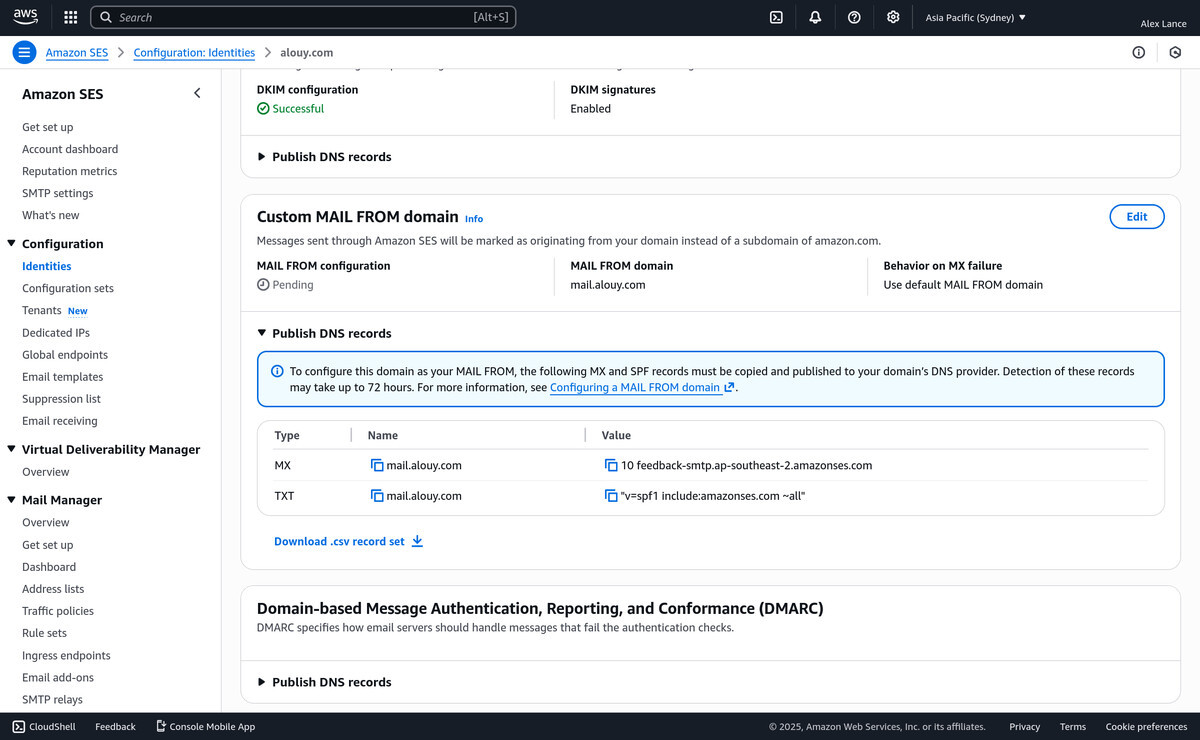
Task: Open the Asia Pacific (Sydney) region dropdown
Action: [x=975, y=18]
